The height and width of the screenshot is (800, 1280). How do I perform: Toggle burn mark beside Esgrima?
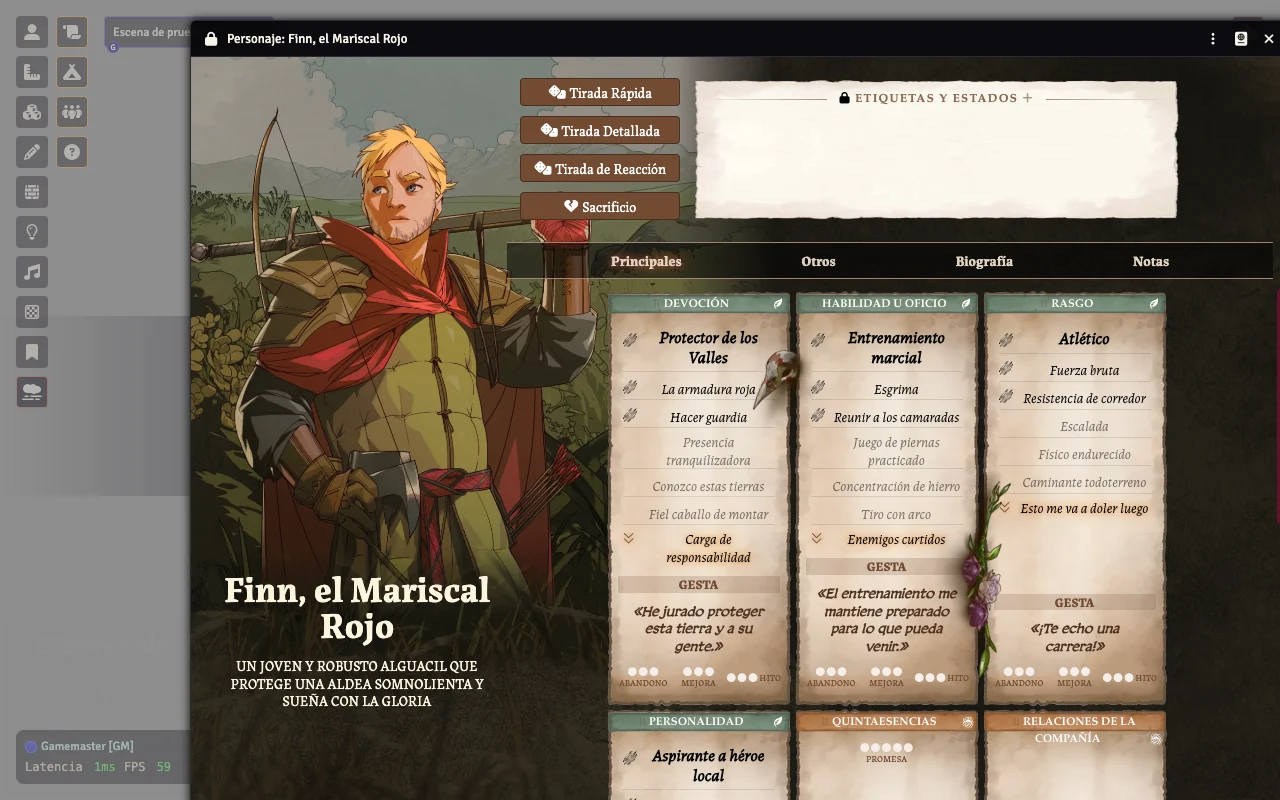tap(818, 388)
